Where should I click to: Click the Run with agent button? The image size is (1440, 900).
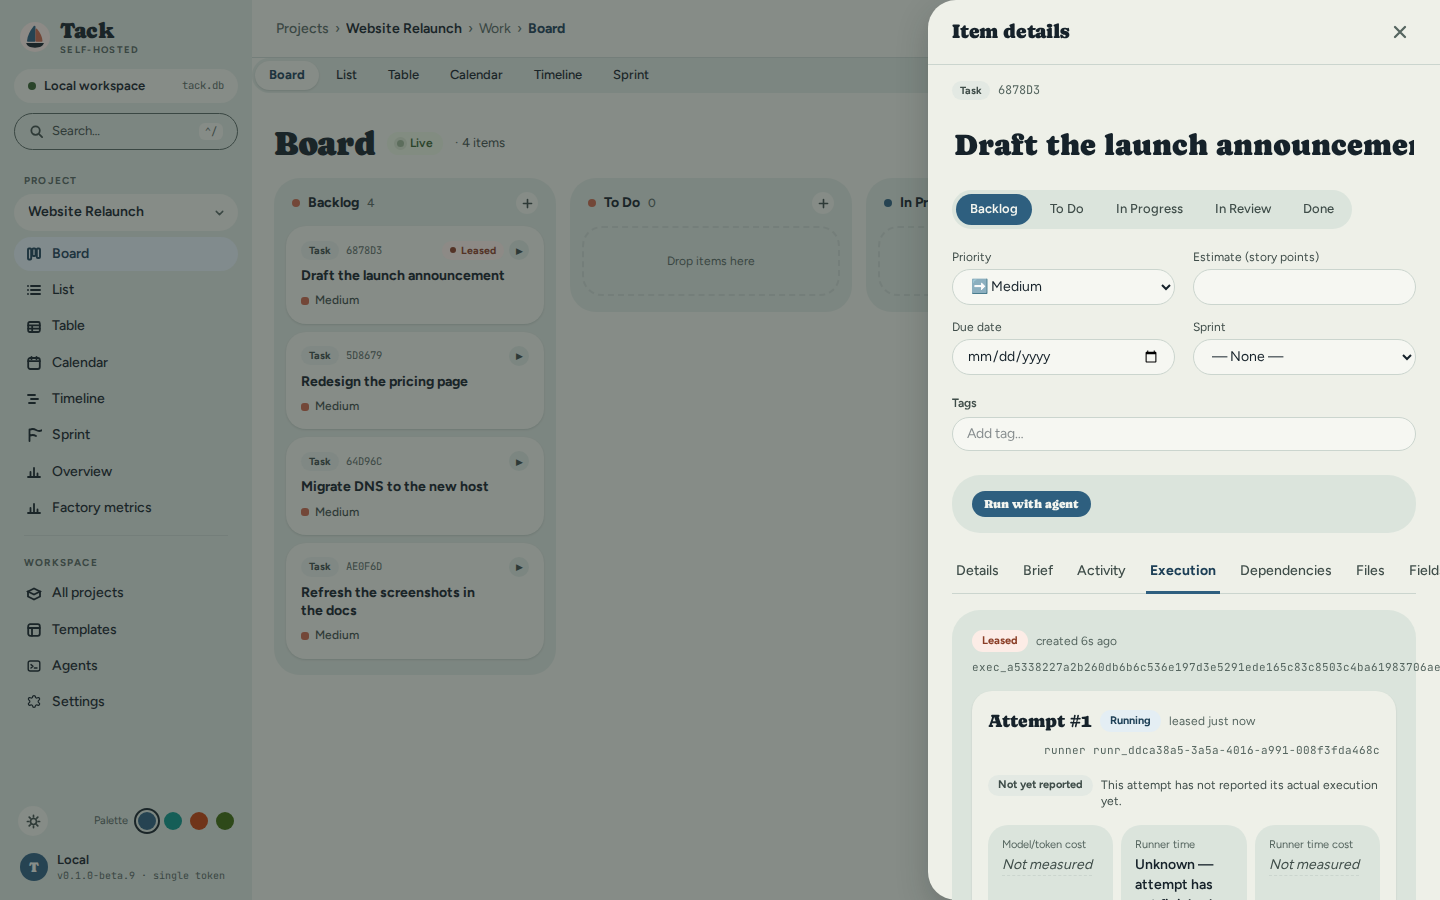point(1031,504)
